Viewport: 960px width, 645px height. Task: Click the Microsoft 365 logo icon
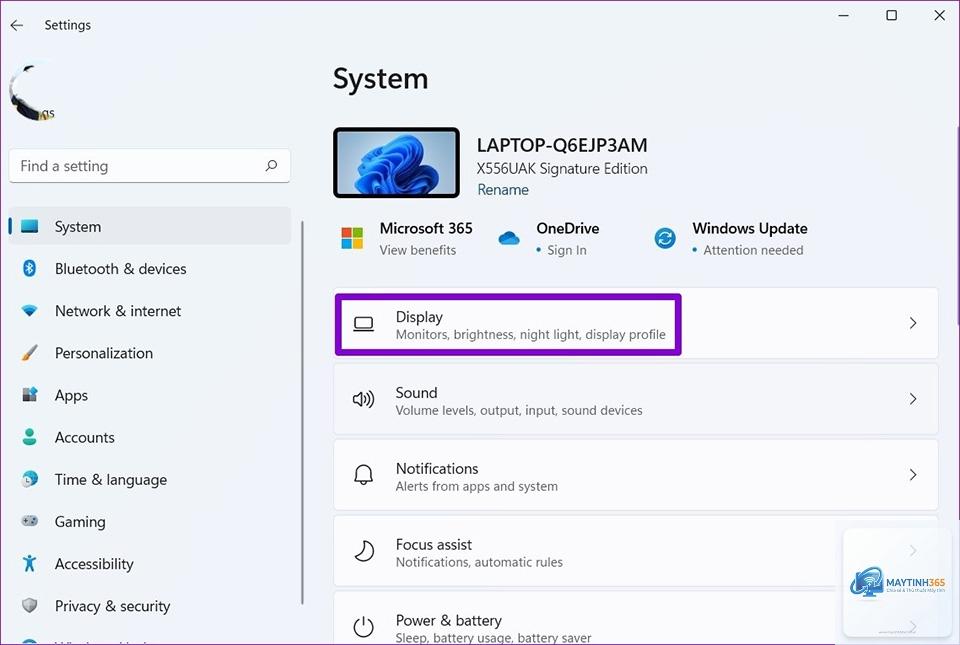(352, 238)
